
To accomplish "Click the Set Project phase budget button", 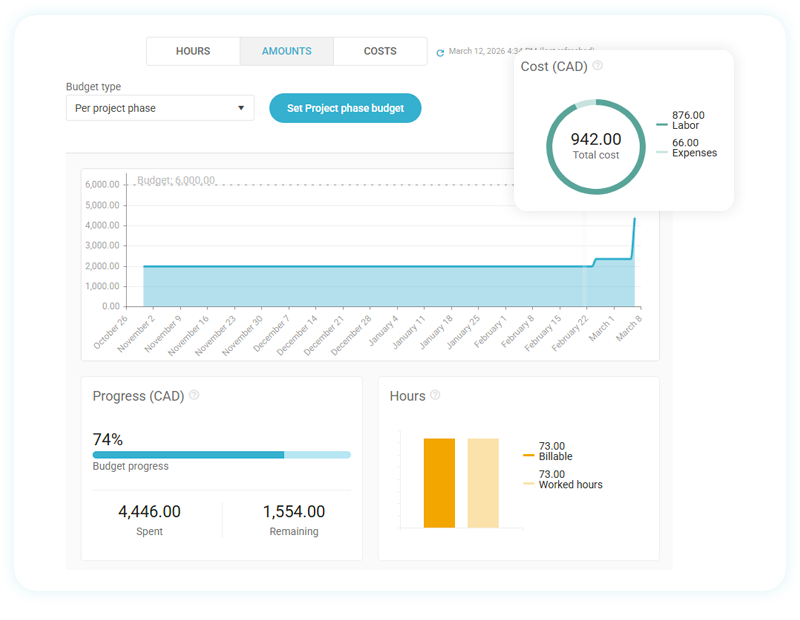I will (345, 108).
